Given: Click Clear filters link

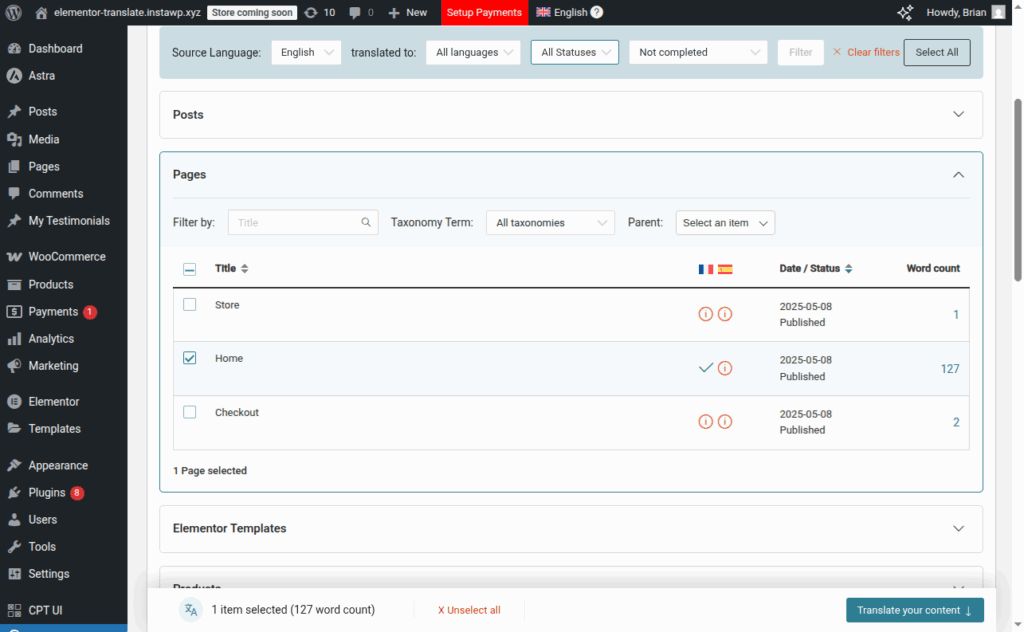Looking at the screenshot, I should 866,52.
